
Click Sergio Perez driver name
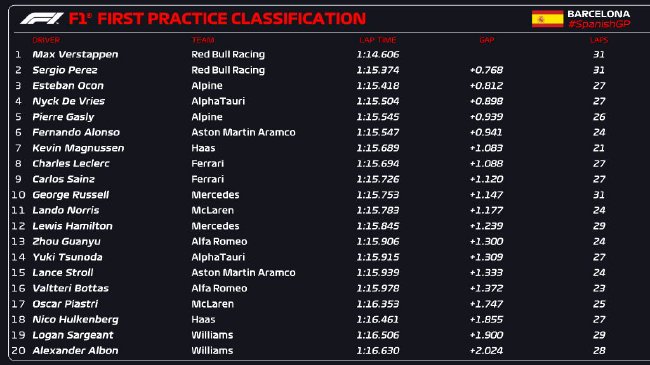tap(65, 70)
